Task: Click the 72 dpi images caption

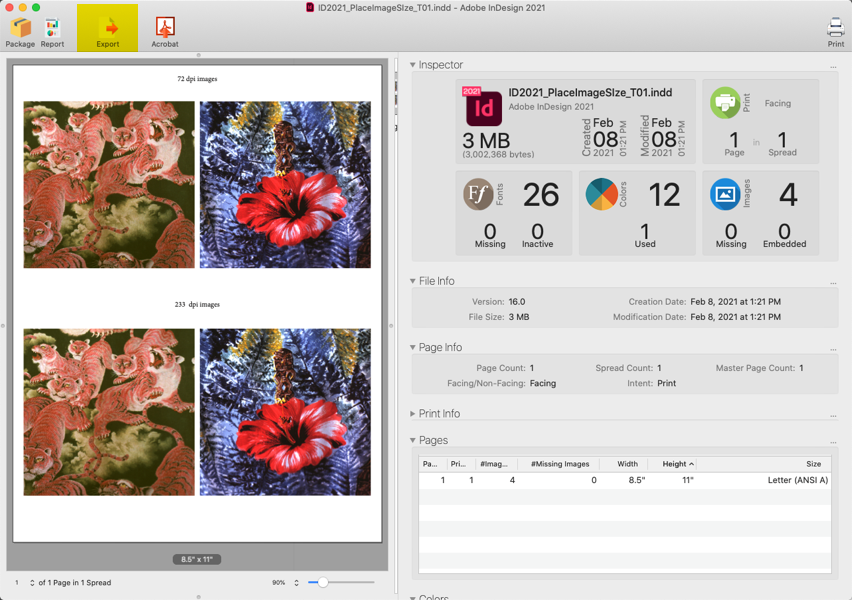Action: point(197,79)
